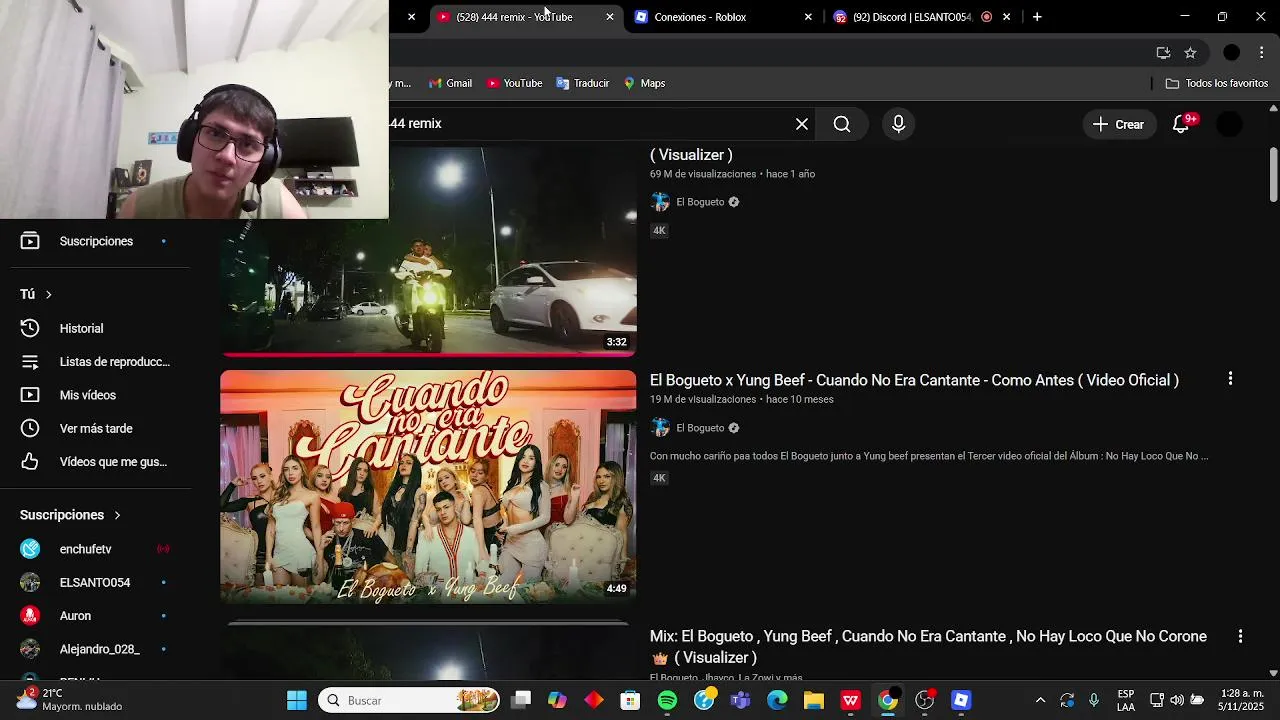Open the Maps bookmark

click(644, 83)
